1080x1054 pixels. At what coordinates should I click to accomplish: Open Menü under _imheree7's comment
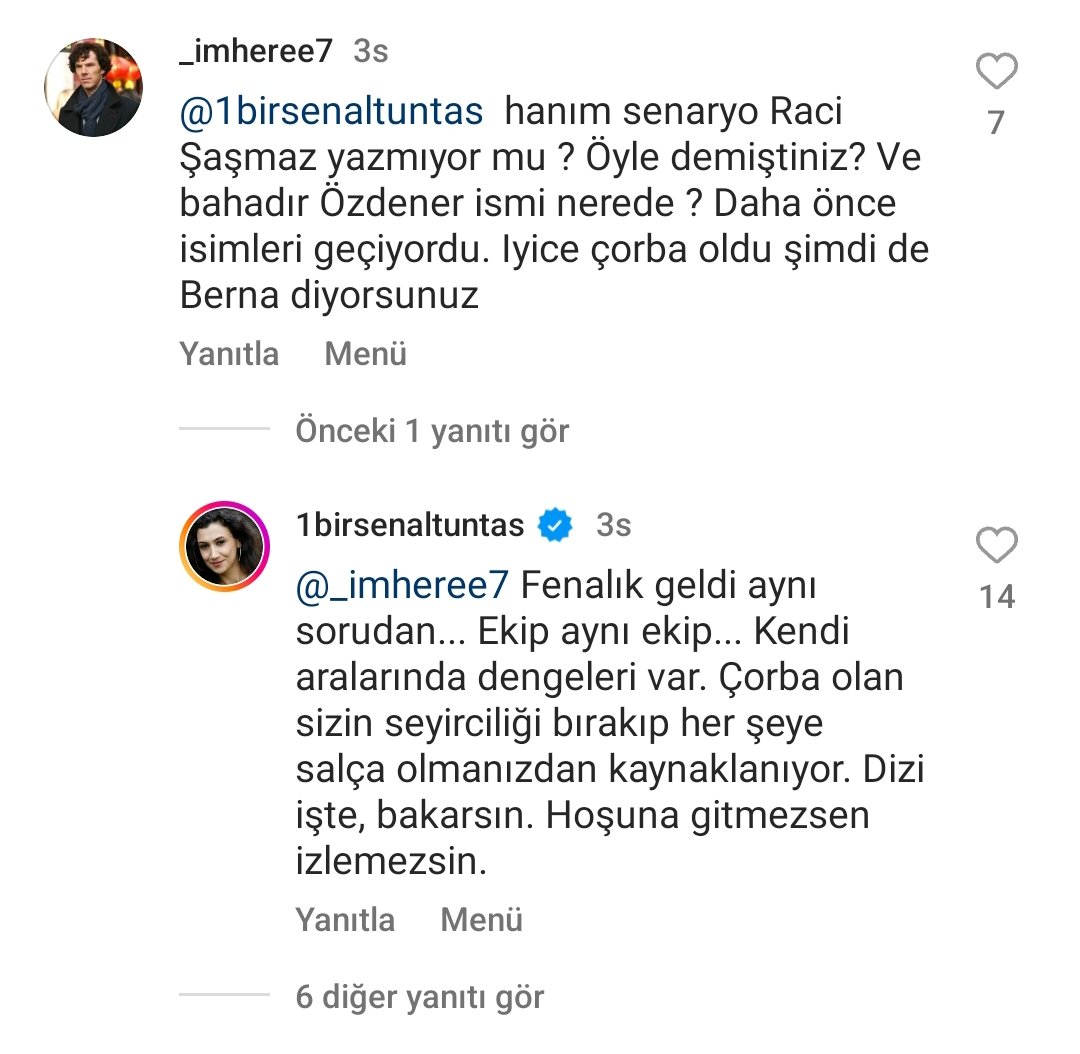pos(366,354)
